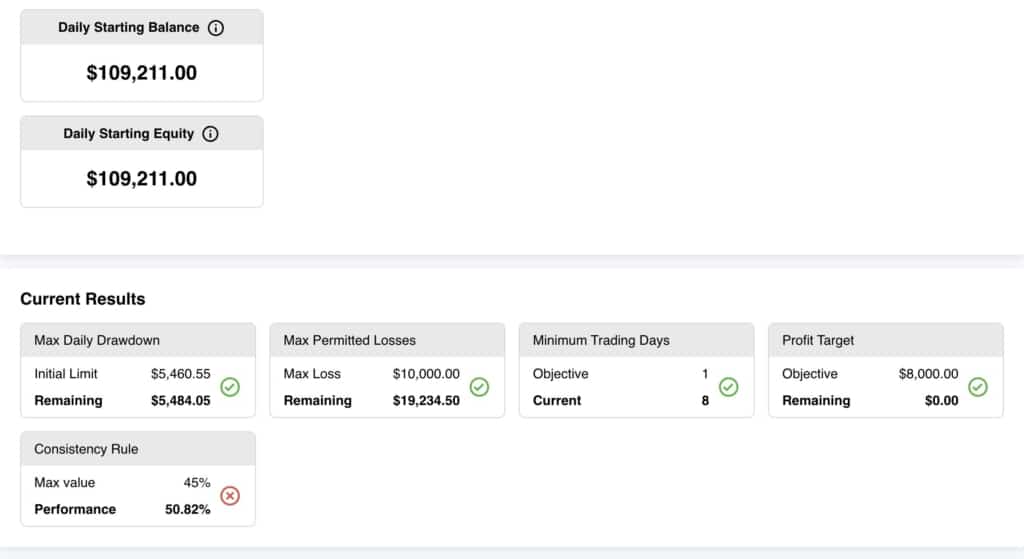Click the Consistency Rule card title
Screen dimensions: 1024x559
[x=86, y=449]
